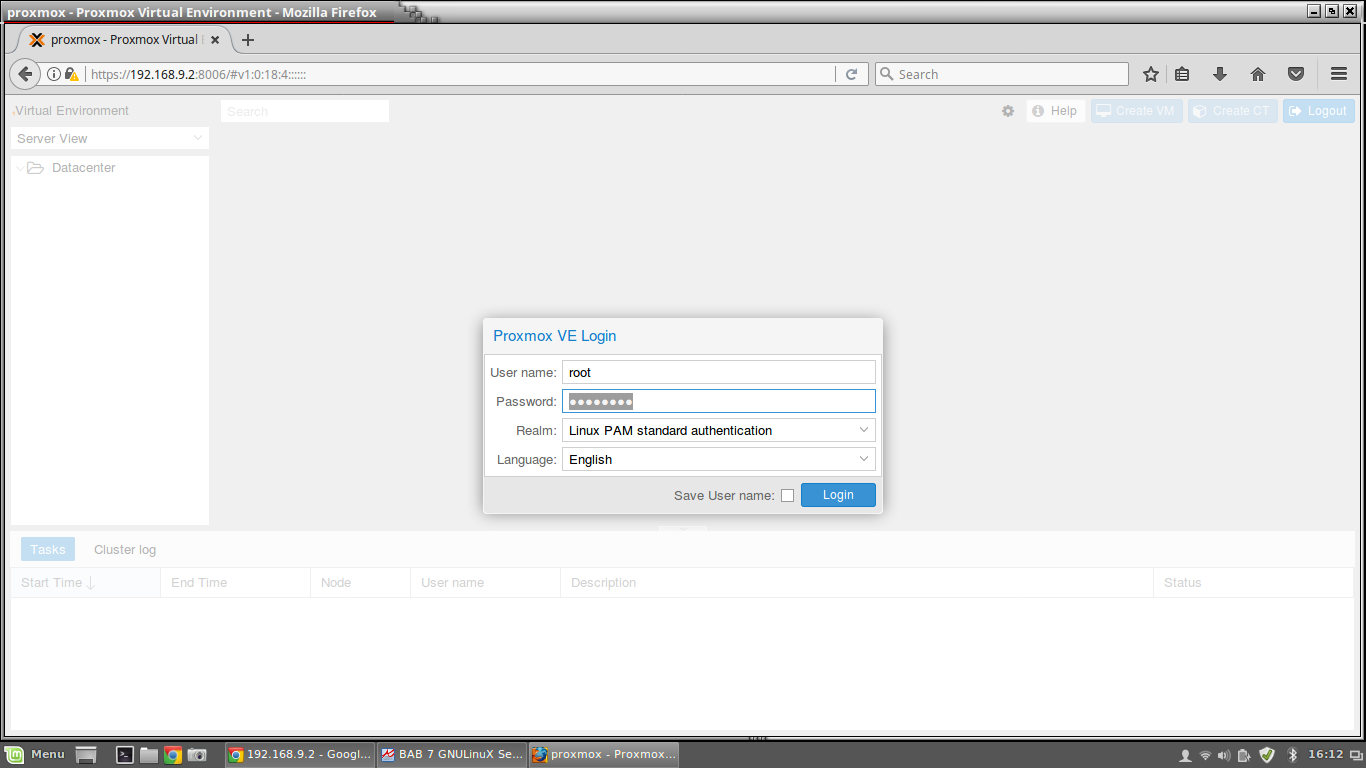Switch to 192.168.9.2 Google Chrome taskbar window
The image size is (1366, 768).
tap(300, 755)
